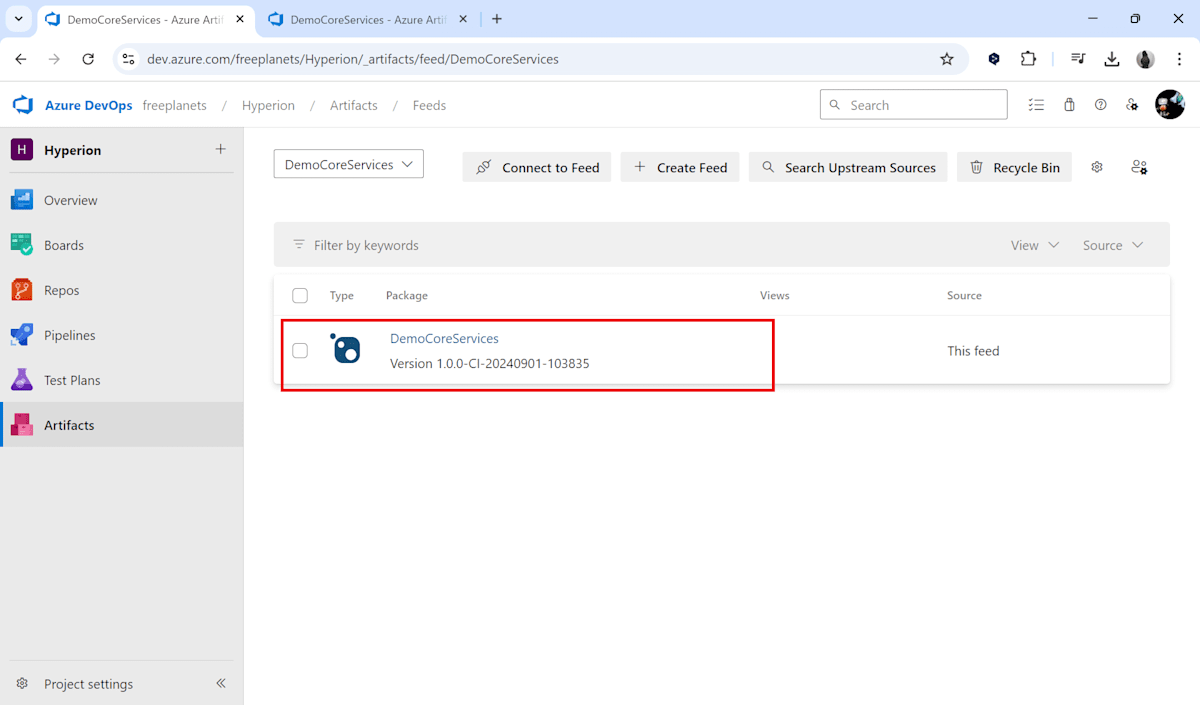1200x705 pixels.
Task: Close the first browser tab
Action: (240, 19)
